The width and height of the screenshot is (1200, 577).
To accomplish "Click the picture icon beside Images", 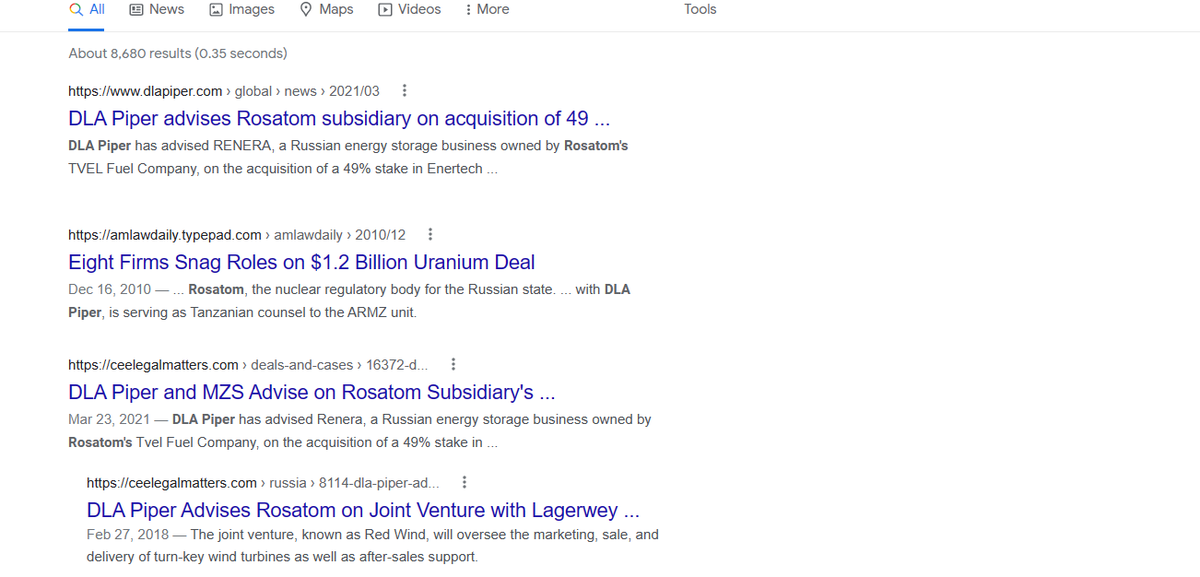I will coord(216,9).
